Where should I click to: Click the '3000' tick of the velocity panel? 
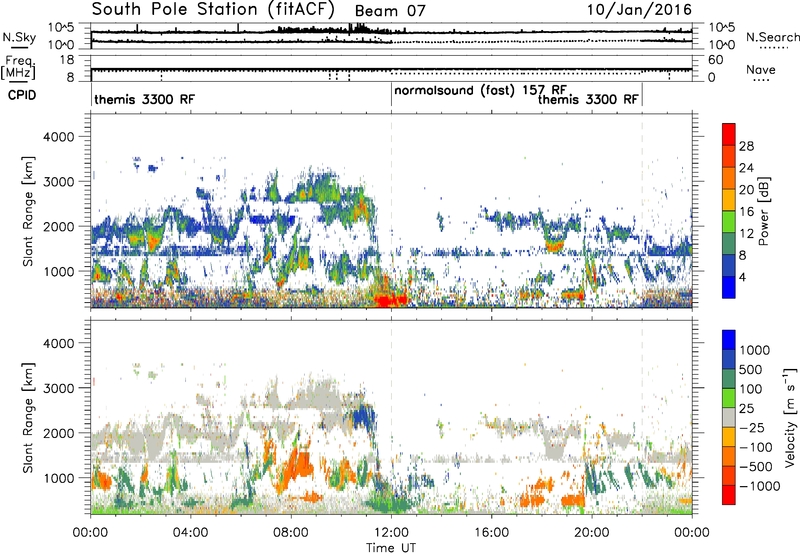pyautogui.click(x=58, y=388)
